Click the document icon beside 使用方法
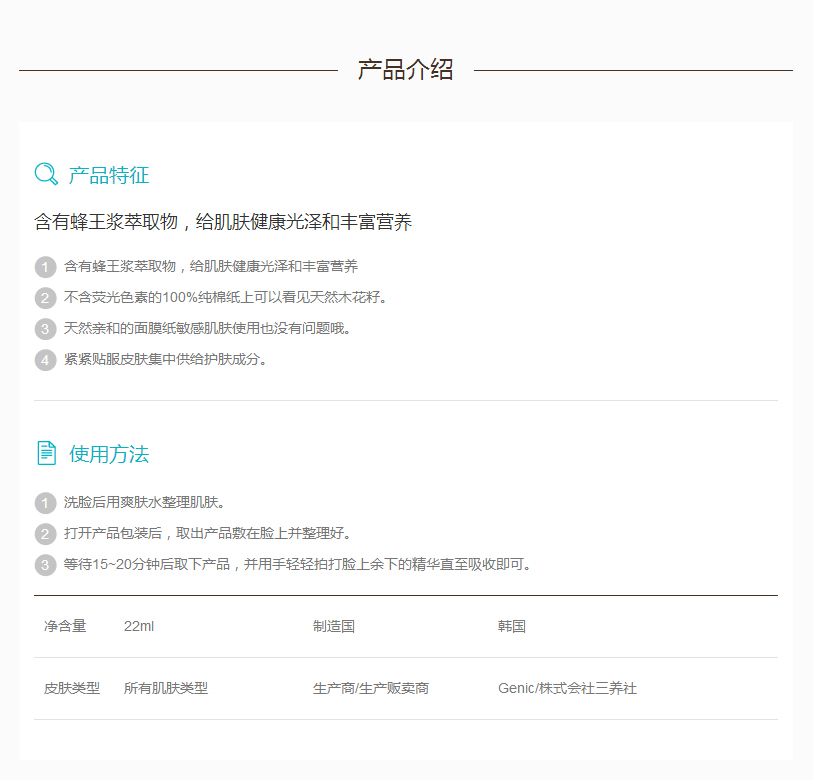 coord(46,453)
